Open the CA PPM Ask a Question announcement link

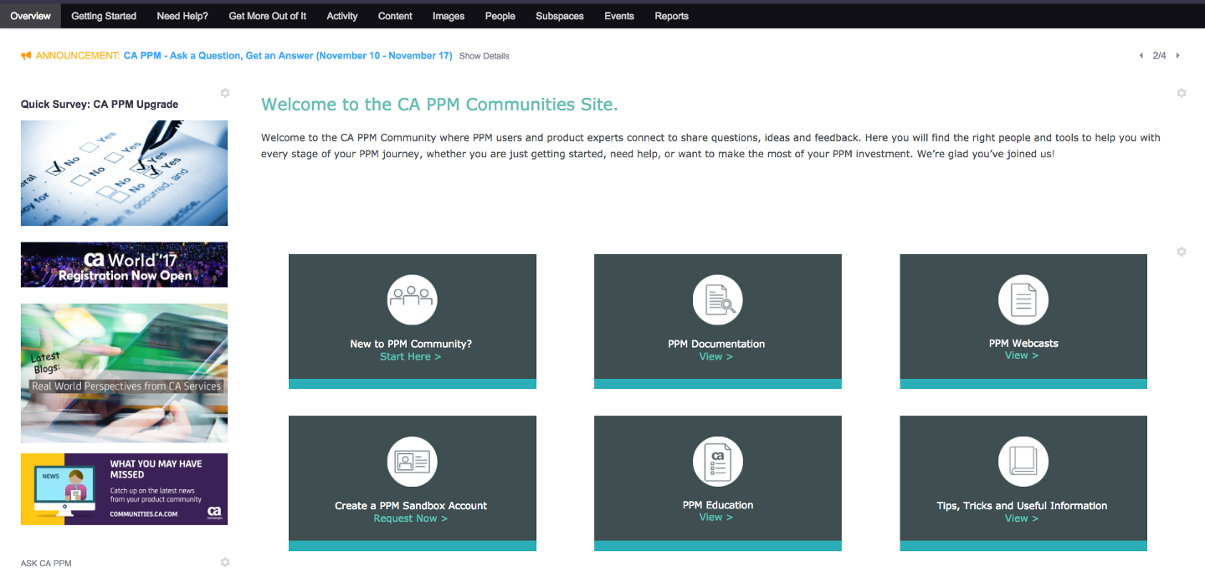(288, 56)
